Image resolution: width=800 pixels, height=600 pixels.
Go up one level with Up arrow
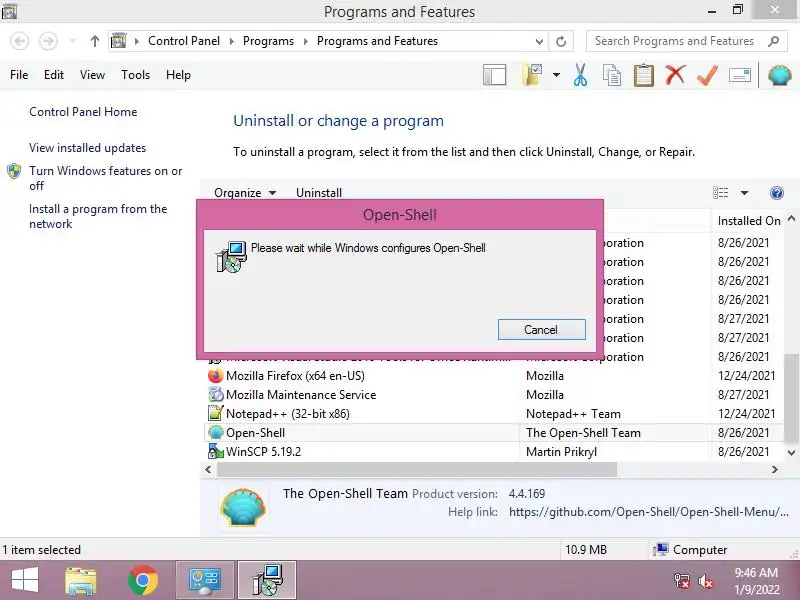[x=94, y=41]
